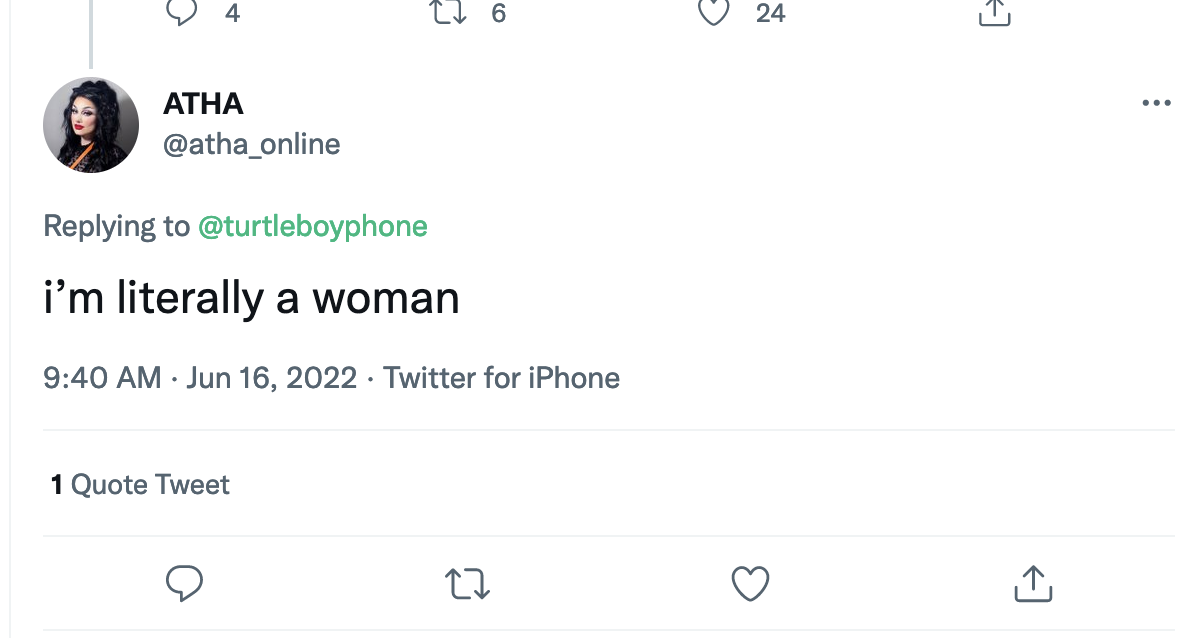Like the parent tweet with 24 likes
This screenshot has width=1204, height=638.
[713, 12]
